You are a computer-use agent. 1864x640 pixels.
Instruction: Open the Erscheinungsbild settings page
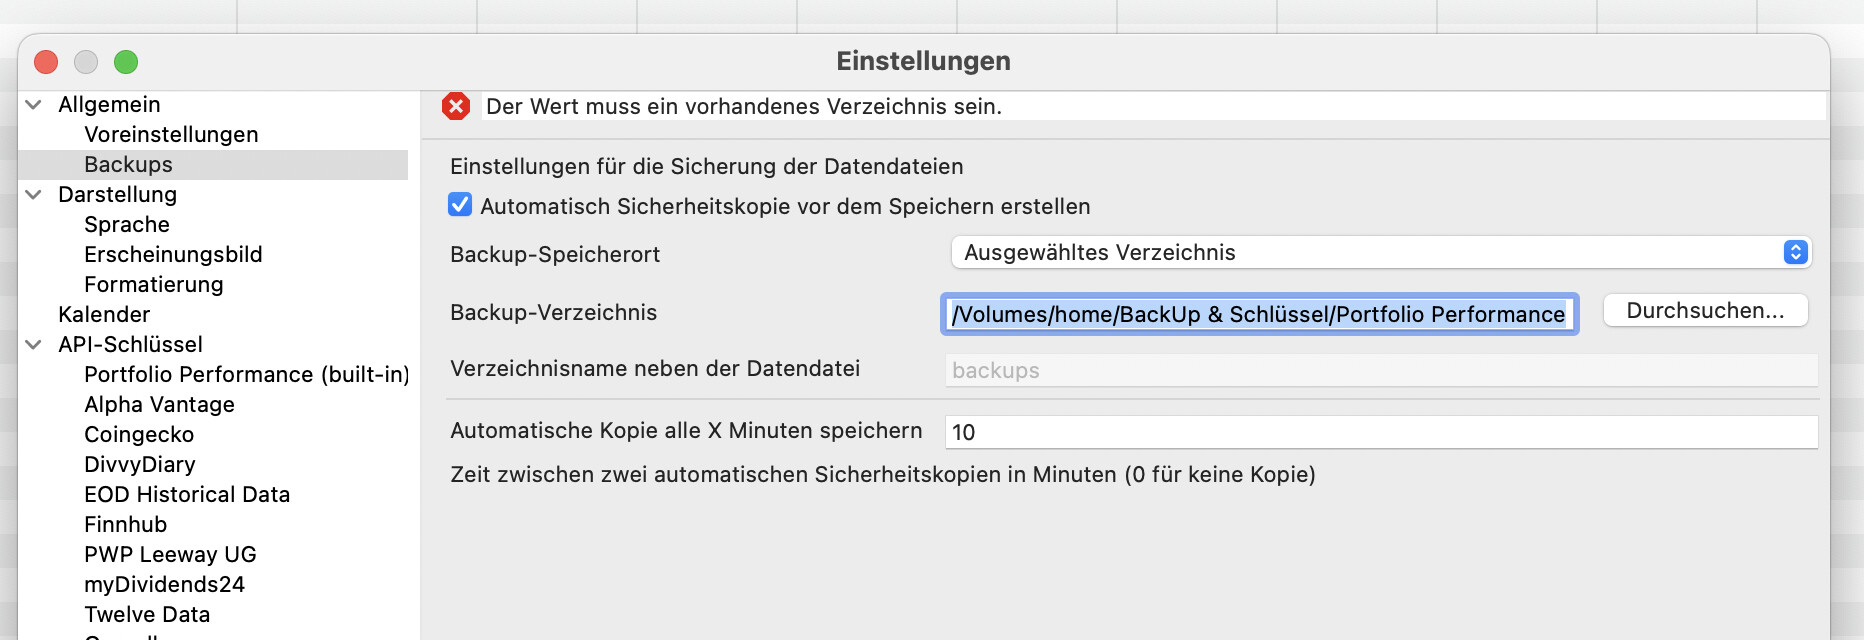(173, 255)
